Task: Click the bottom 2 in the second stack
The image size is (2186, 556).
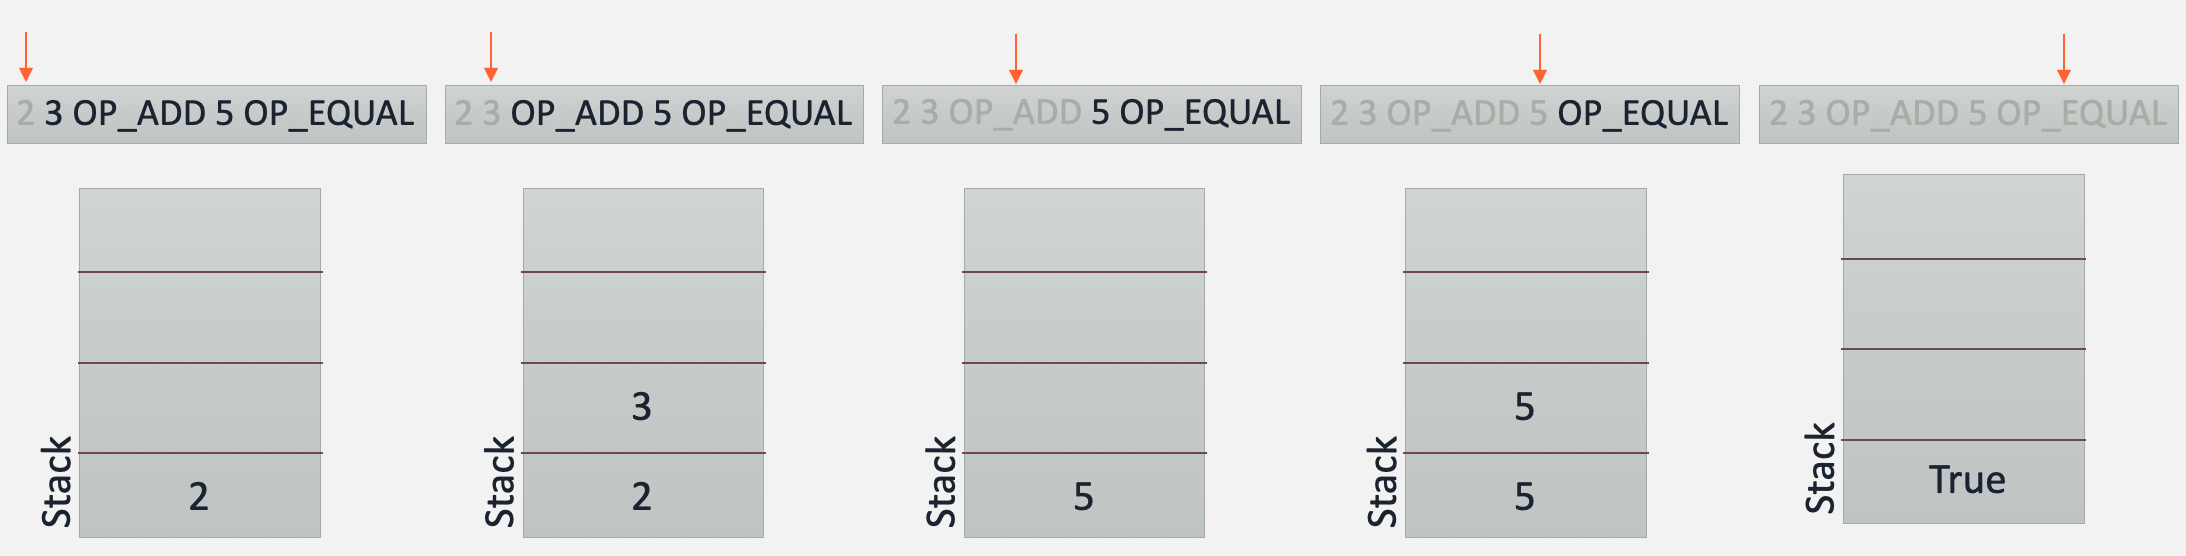Action: (642, 496)
